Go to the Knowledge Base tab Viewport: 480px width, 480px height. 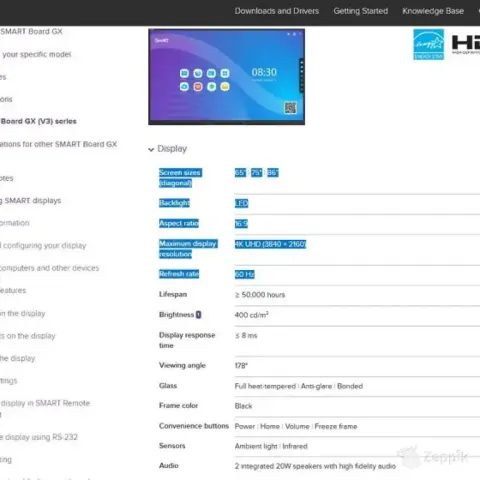coord(433,11)
